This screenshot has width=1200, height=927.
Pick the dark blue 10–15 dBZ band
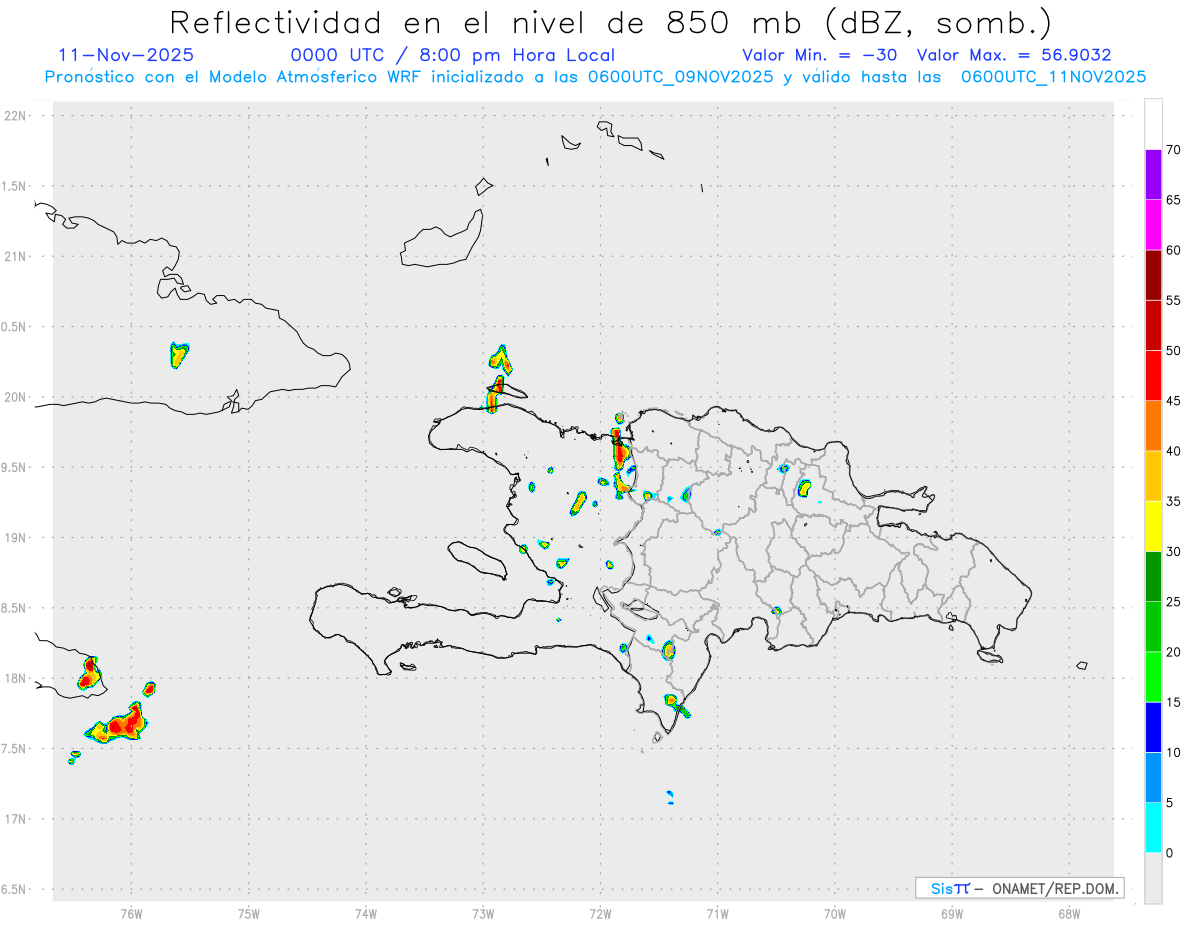[x=1153, y=727]
